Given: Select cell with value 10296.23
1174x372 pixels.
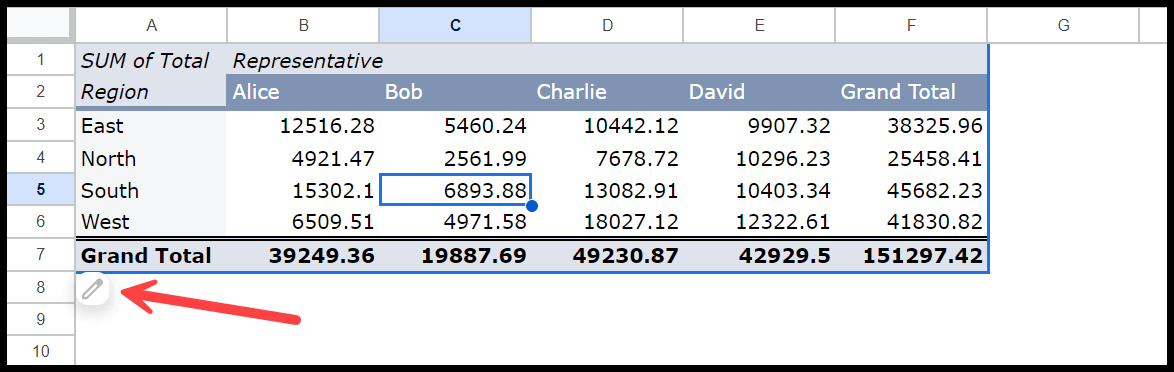Looking at the screenshot, I should pos(759,158).
